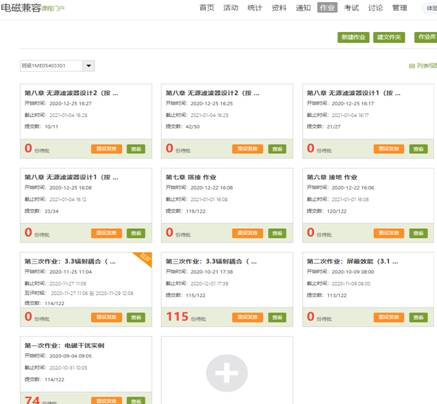Click orange button on 第二次作业 屏蔽效能 card
This screenshot has width=437, height=404.
389,317
